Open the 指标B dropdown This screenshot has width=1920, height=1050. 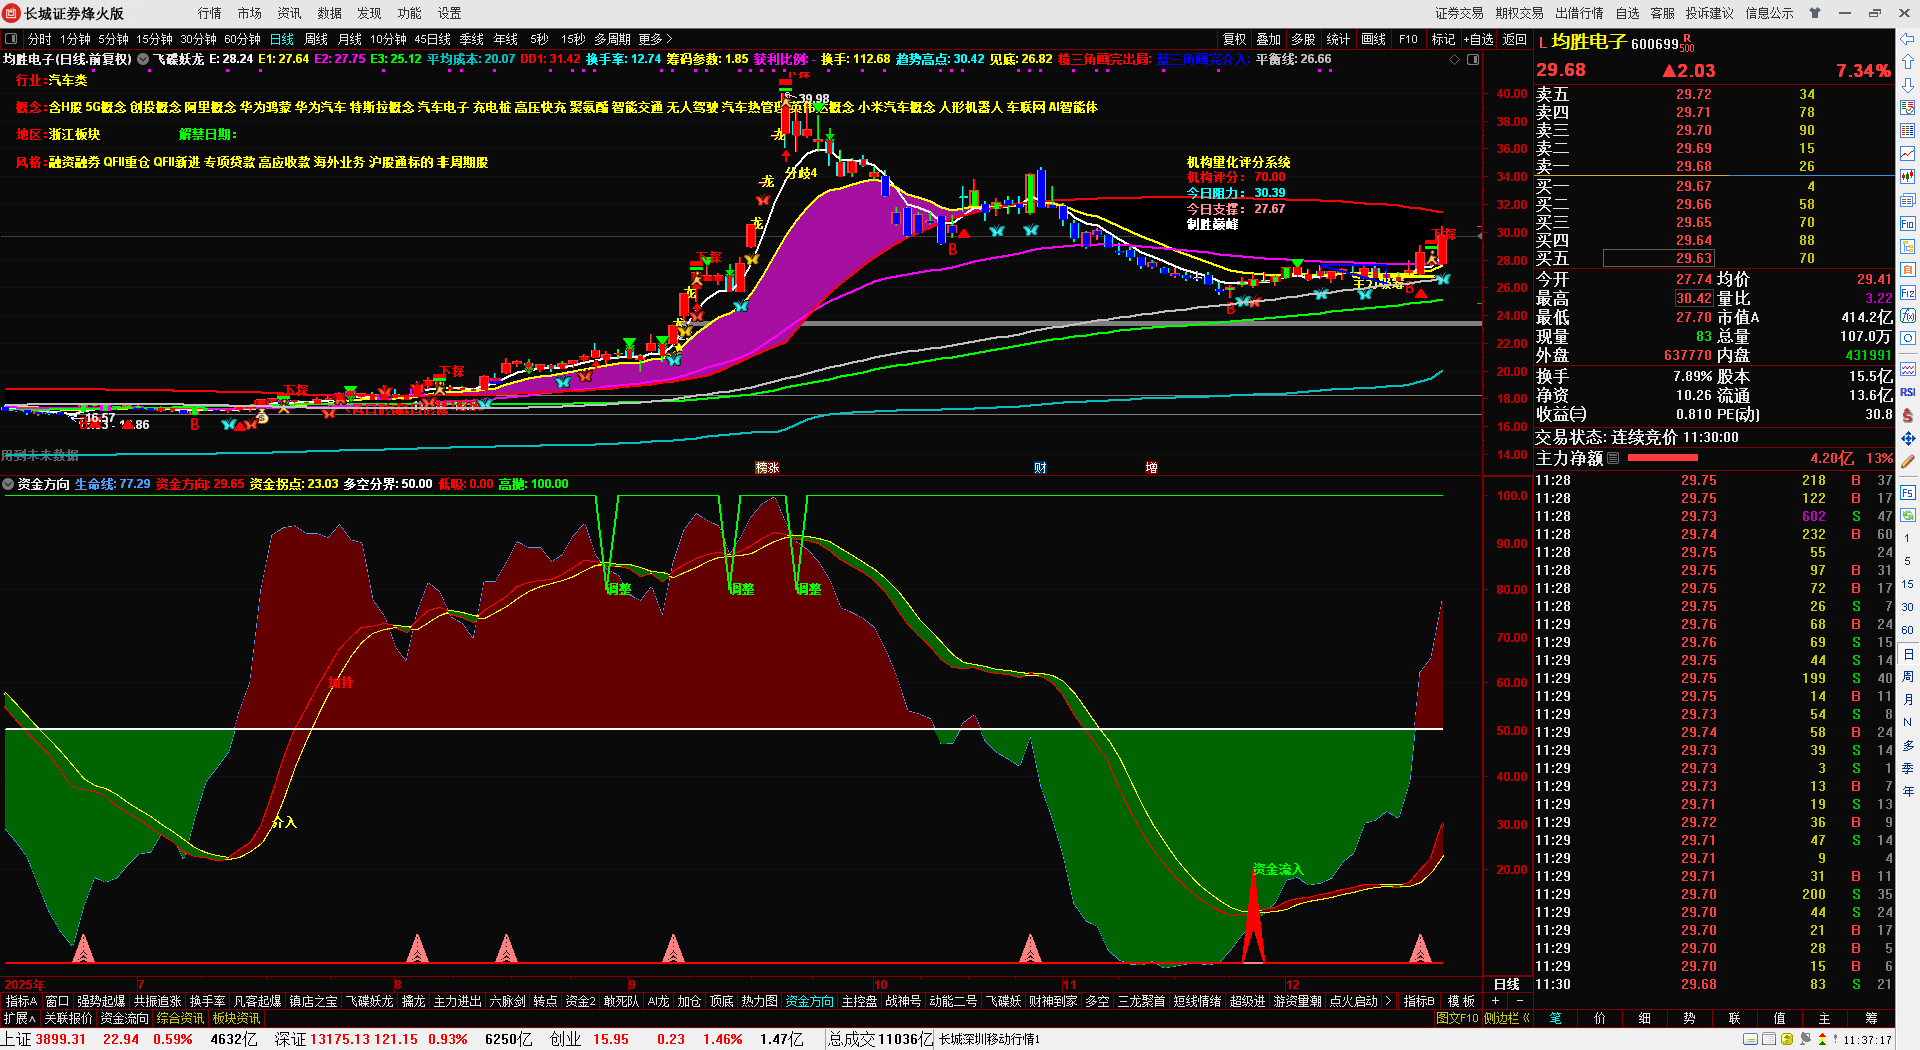pos(1419,1001)
